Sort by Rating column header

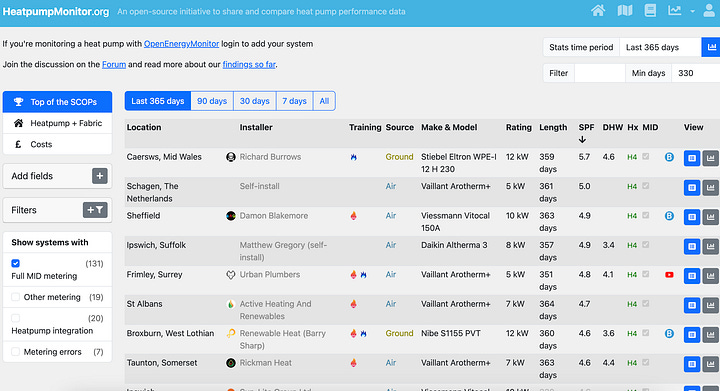coord(518,128)
